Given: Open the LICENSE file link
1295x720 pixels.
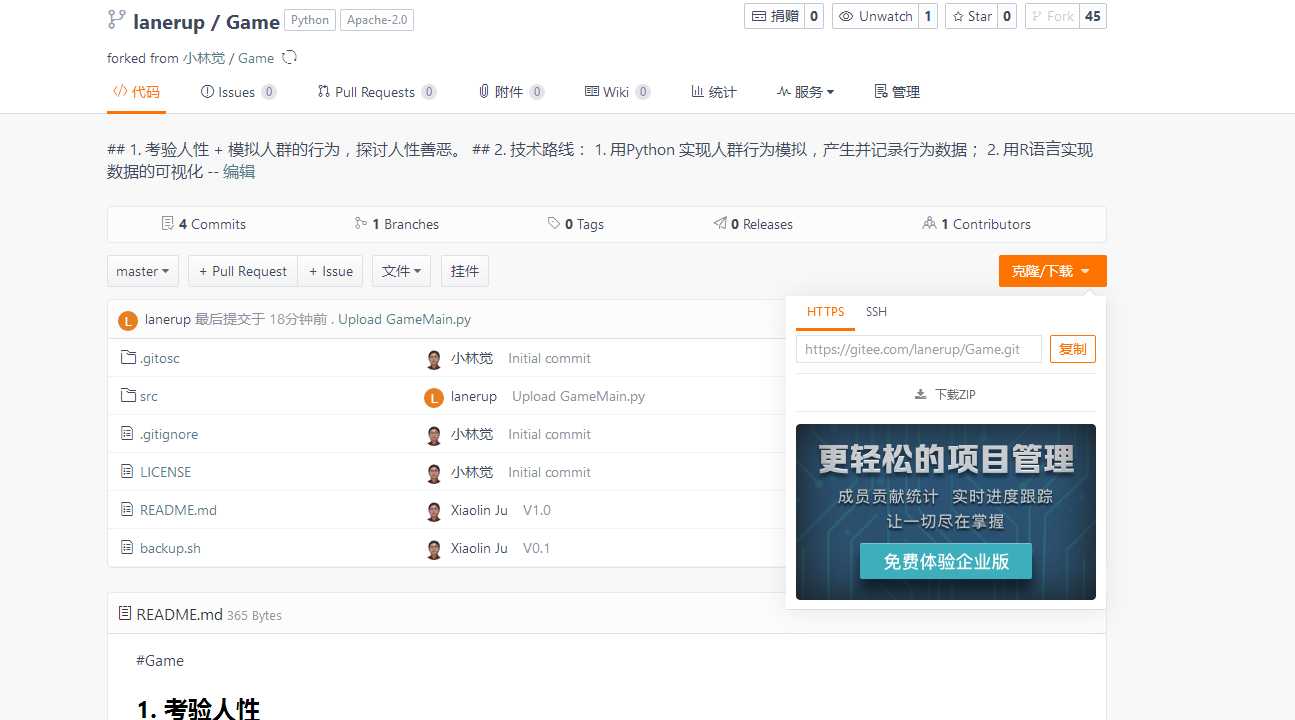Looking at the screenshot, I should click(165, 472).
